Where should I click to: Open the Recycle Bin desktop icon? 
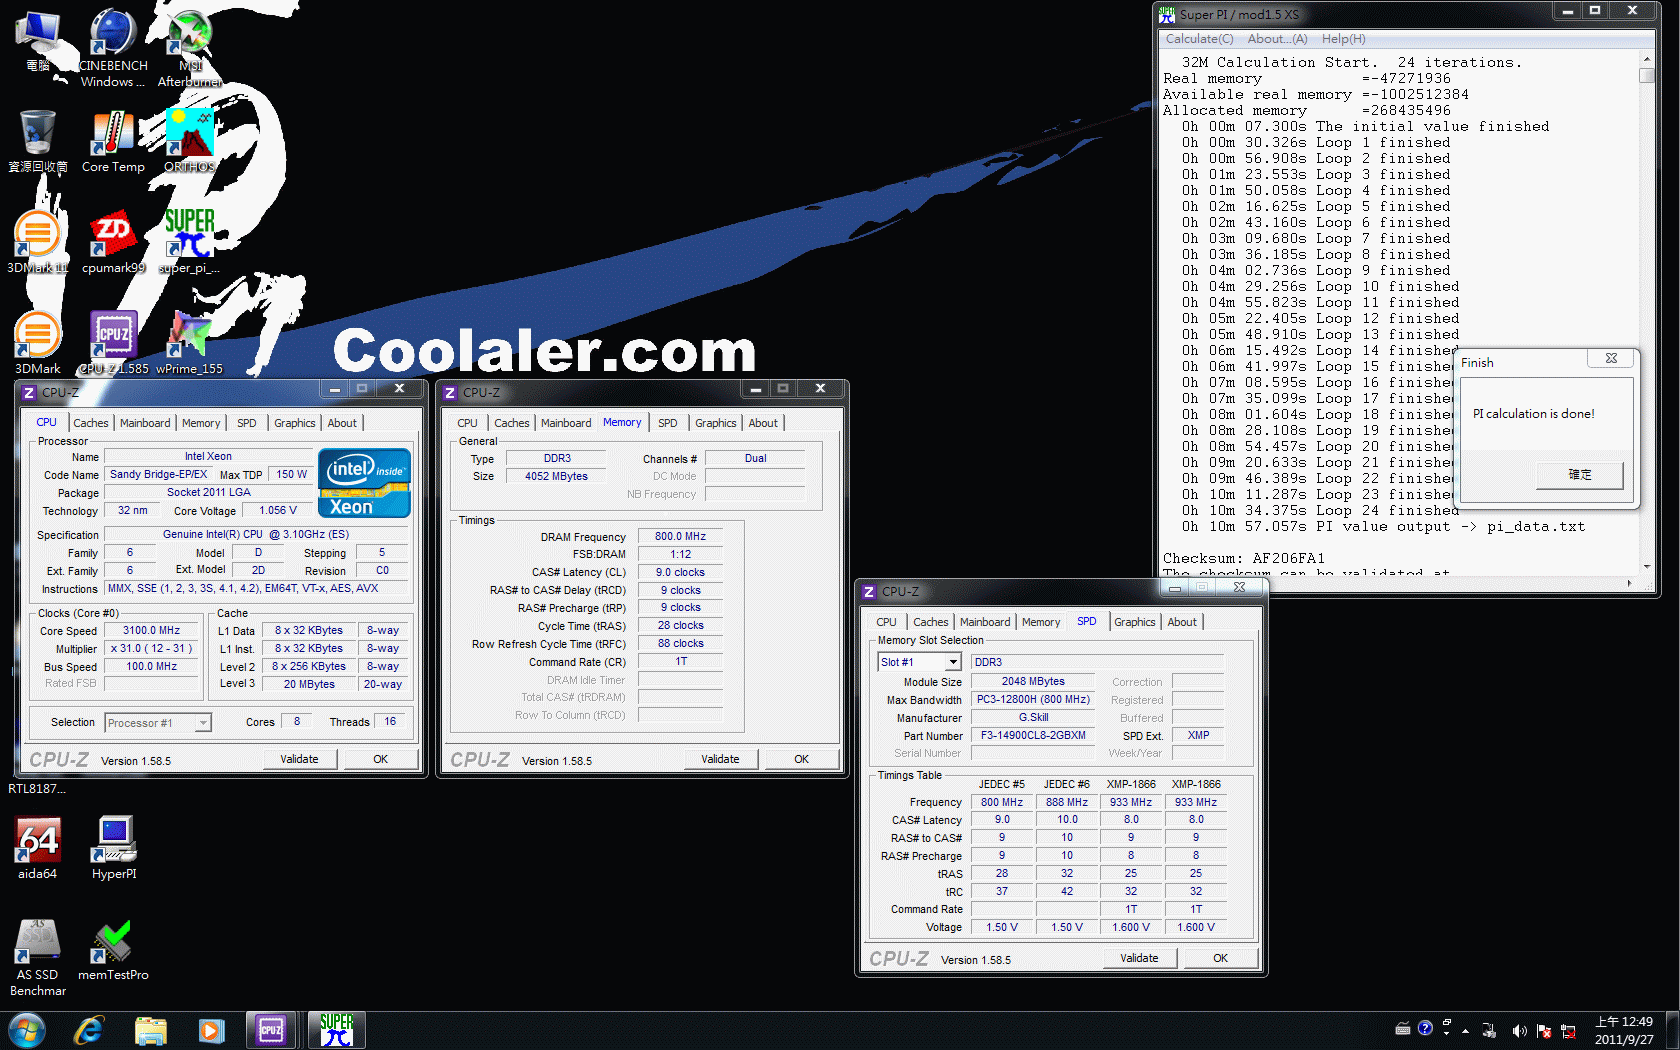38,141
